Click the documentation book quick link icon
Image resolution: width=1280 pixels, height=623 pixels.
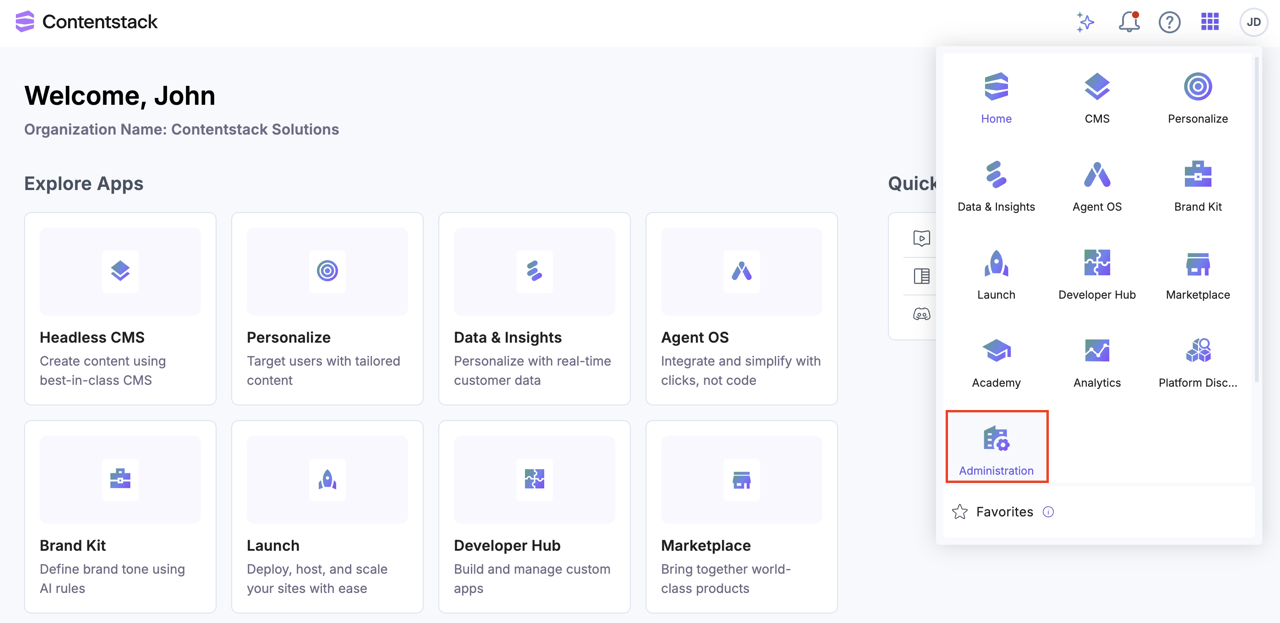(x=921, y=276)
